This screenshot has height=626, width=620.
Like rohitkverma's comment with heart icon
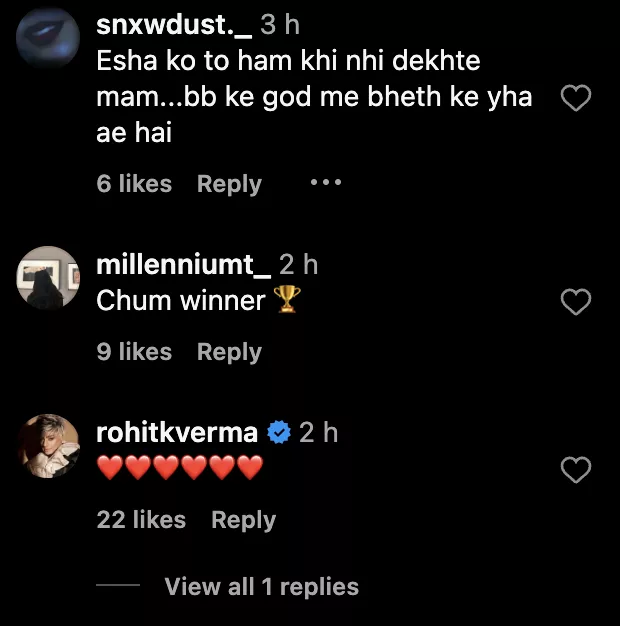576,469
